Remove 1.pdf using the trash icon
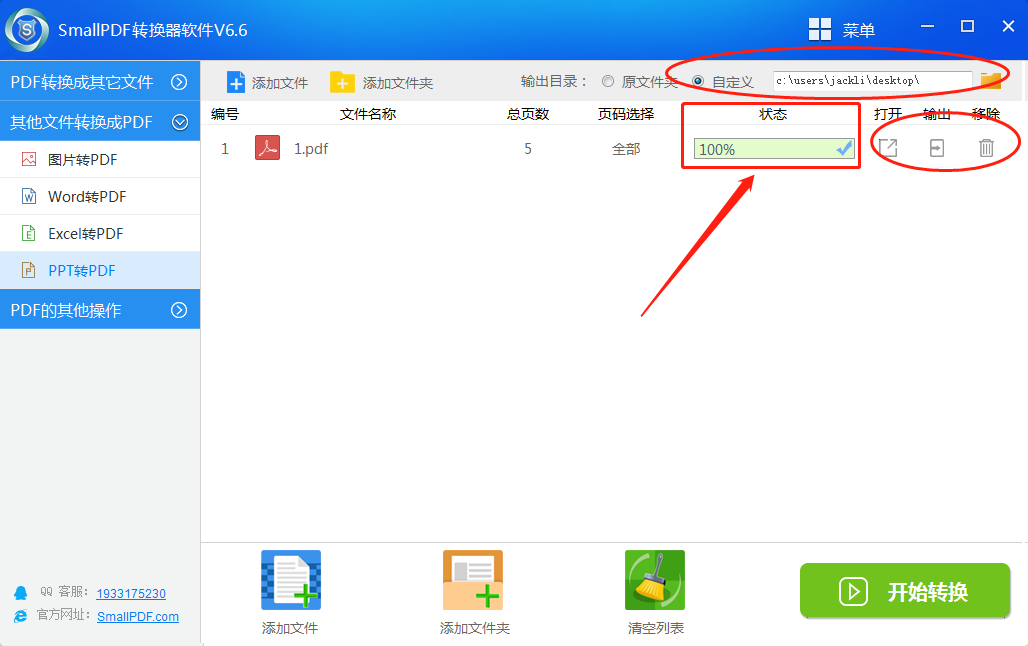1028x646 pixels. pyautogui.click(x=986, y=148)
